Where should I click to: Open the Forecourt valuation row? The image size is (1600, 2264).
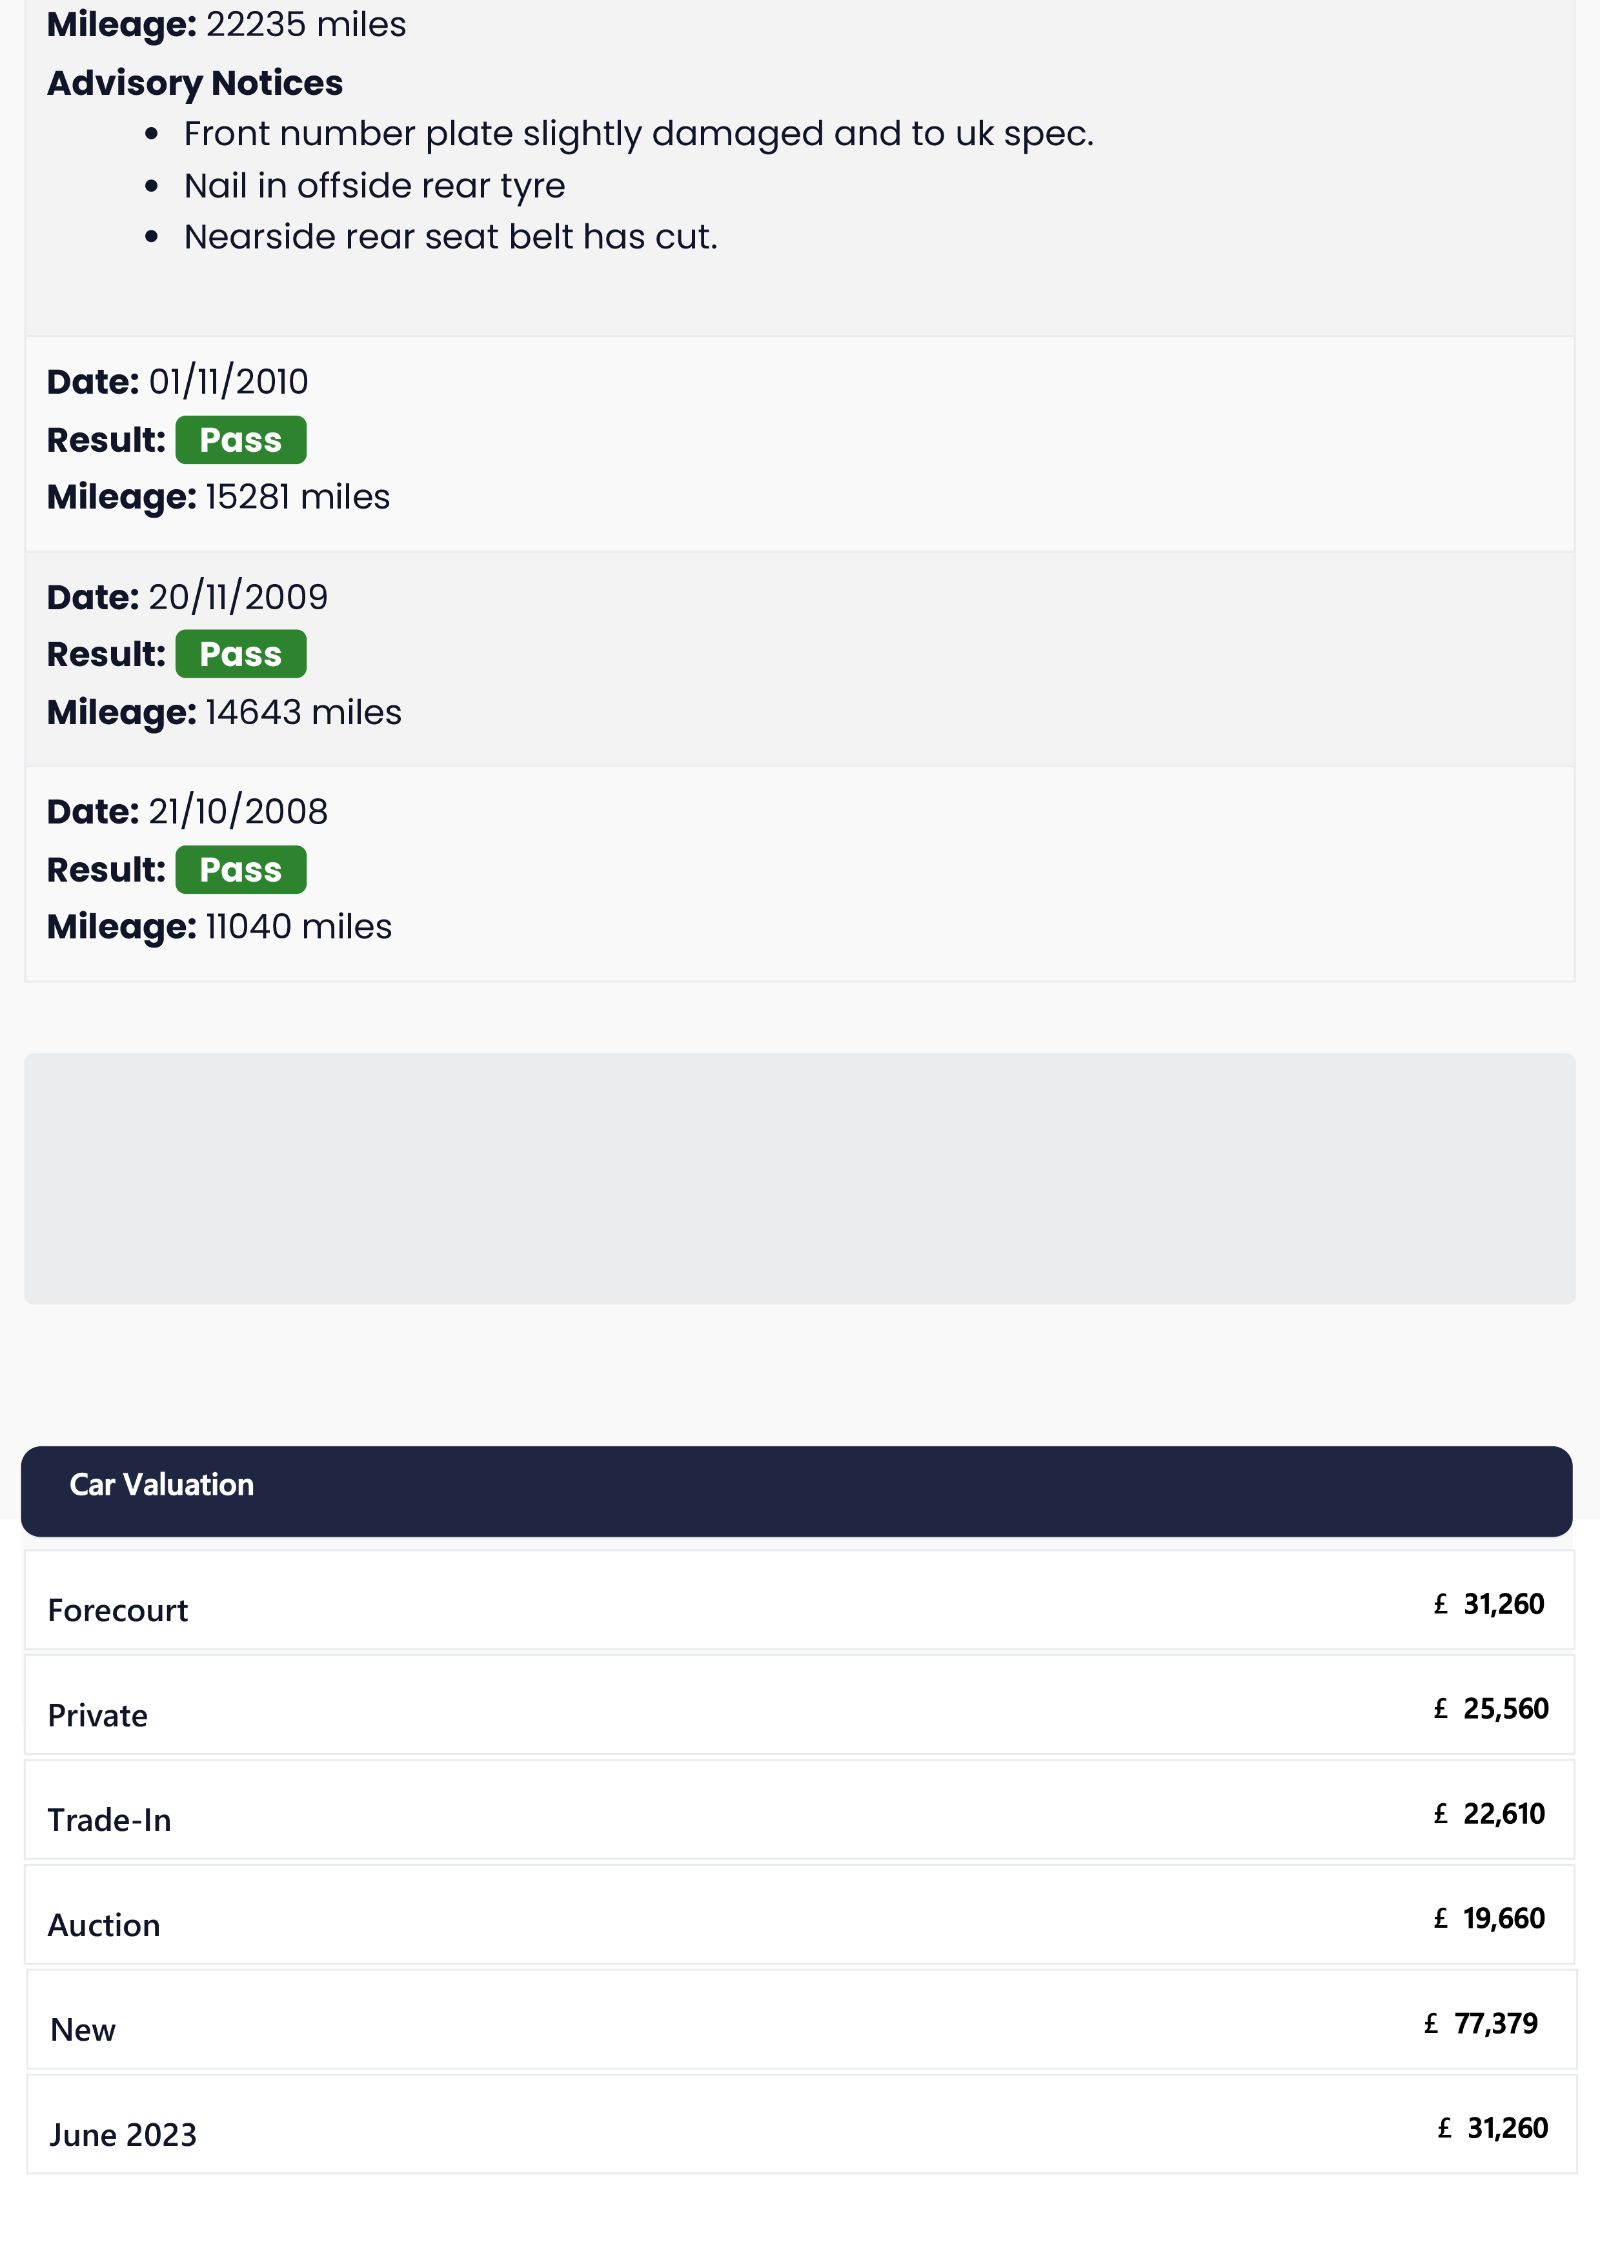pos(799,1600)
